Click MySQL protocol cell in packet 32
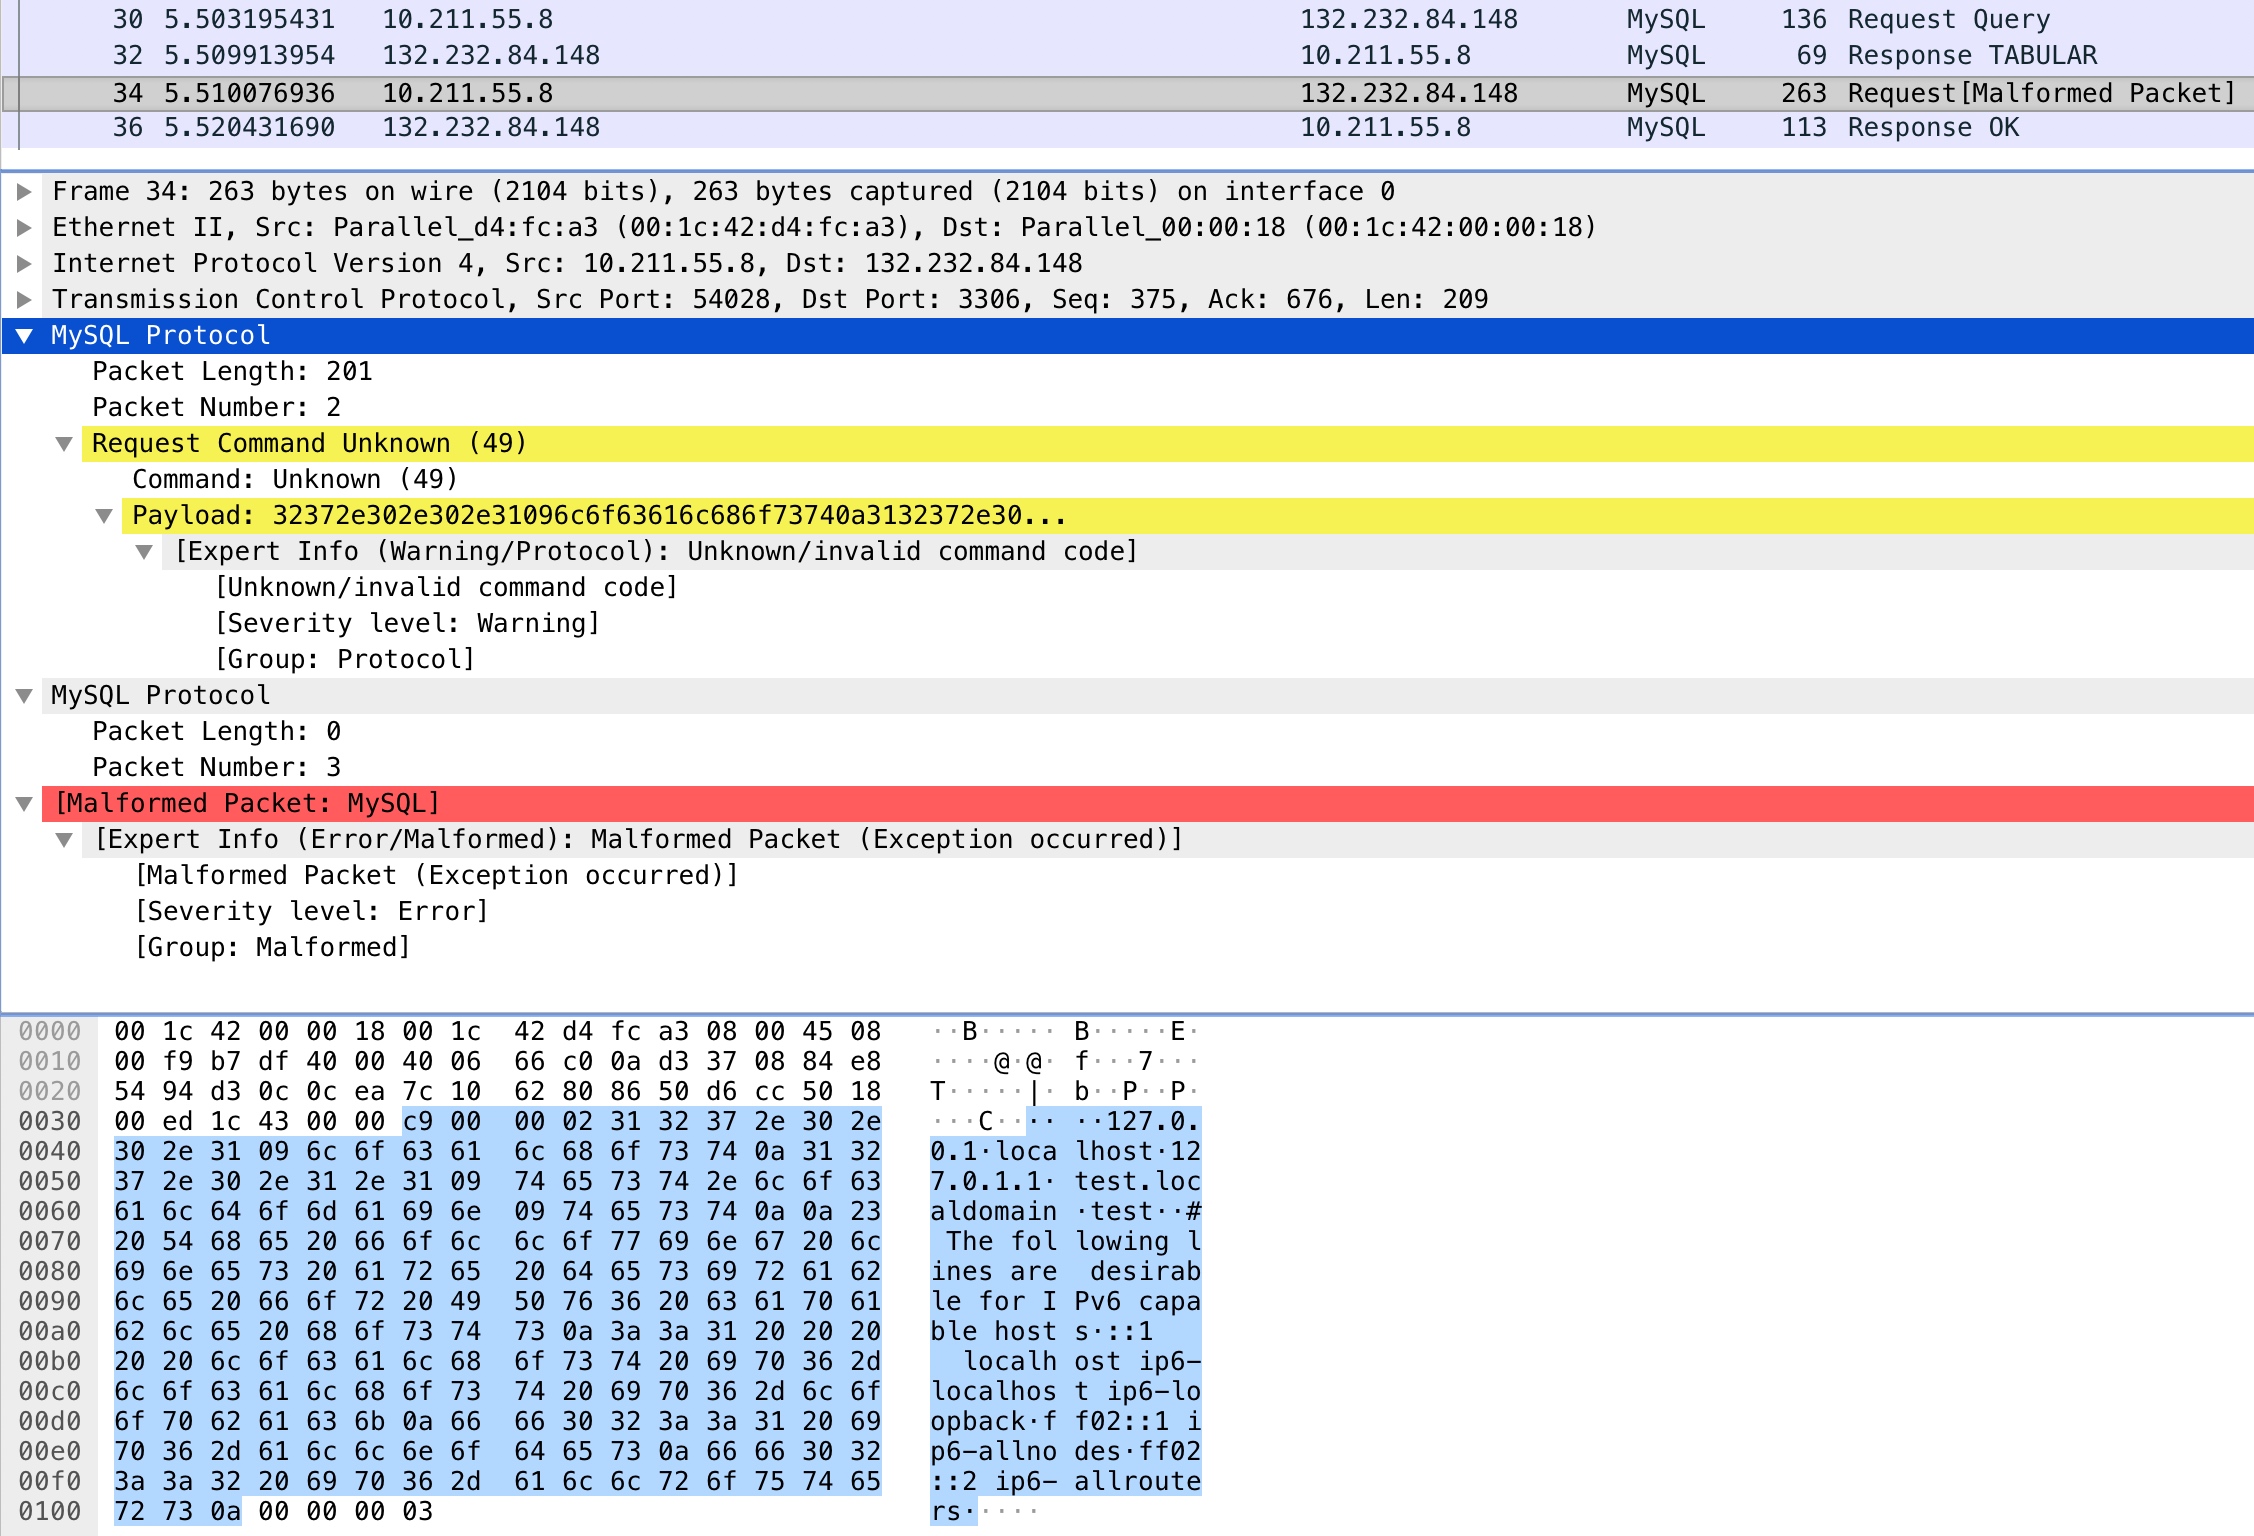The image size is (2254, 1536). (1666, 55)
